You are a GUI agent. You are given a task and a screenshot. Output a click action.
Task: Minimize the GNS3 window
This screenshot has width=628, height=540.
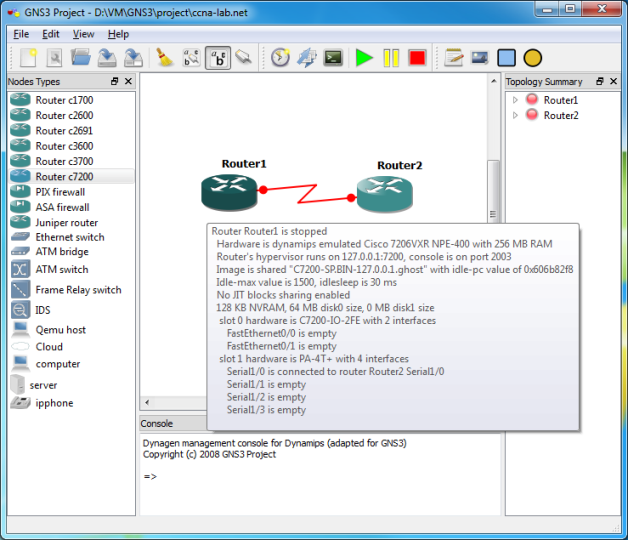tap(547, 9)
